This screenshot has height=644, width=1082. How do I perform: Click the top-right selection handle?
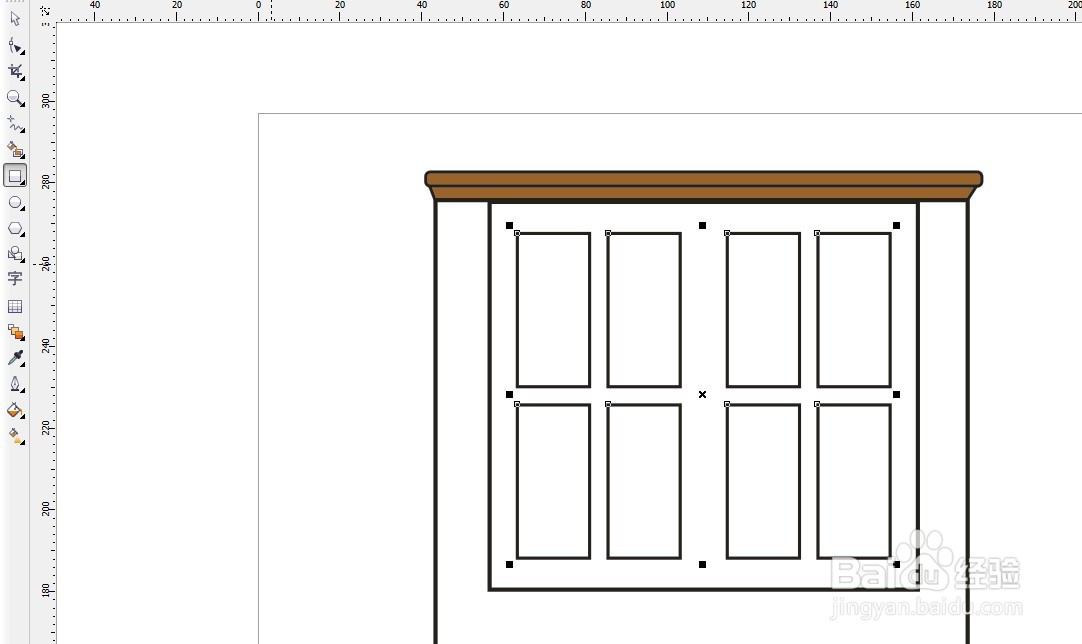point(896,226)
